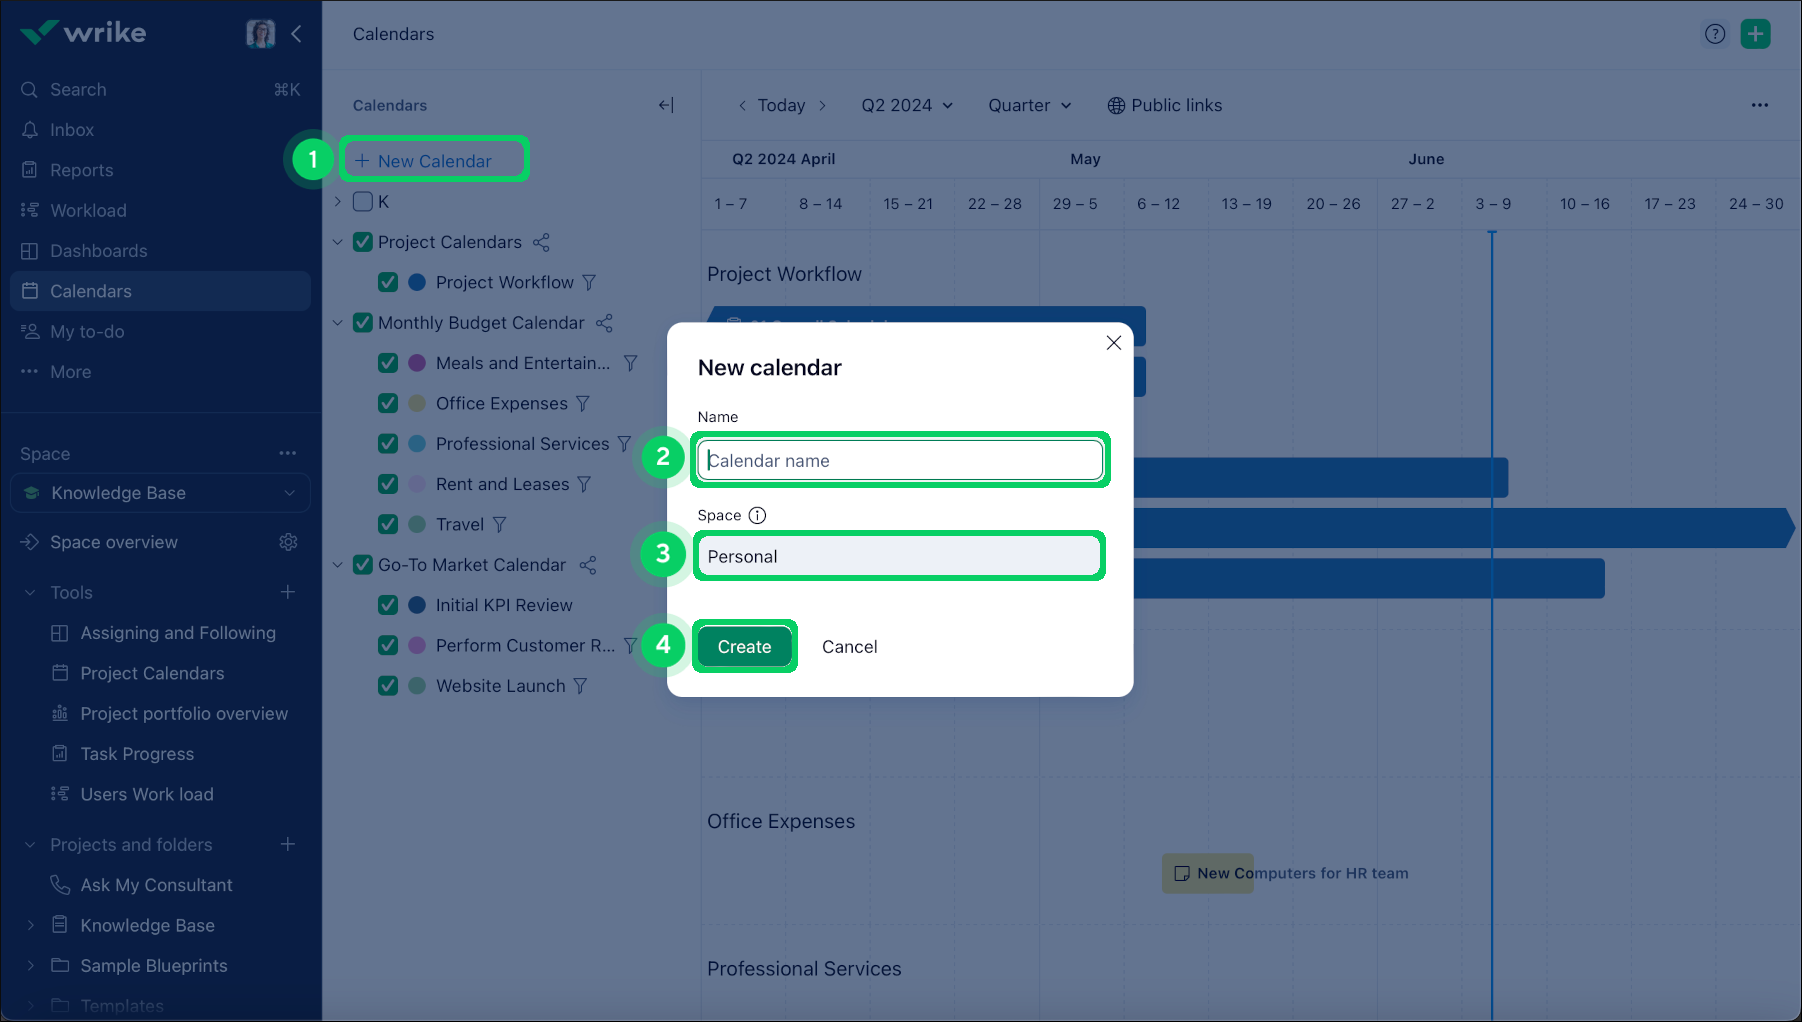Collapse the calendars panel with arrow icon
Image resolution: width=1802 pixels, height=1022 pixels.
click(666, 105)
